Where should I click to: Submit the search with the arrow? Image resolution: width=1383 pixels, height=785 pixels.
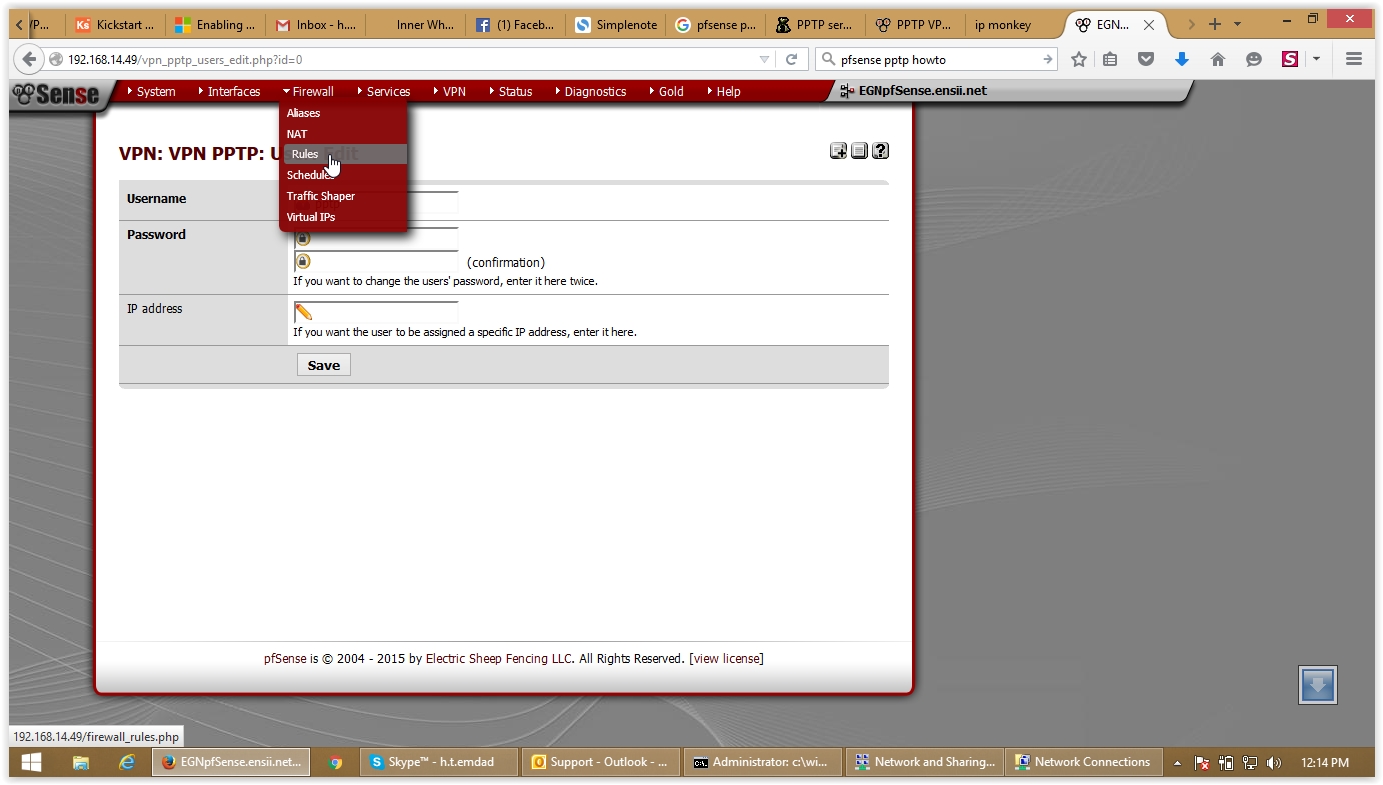[1047, 59]
